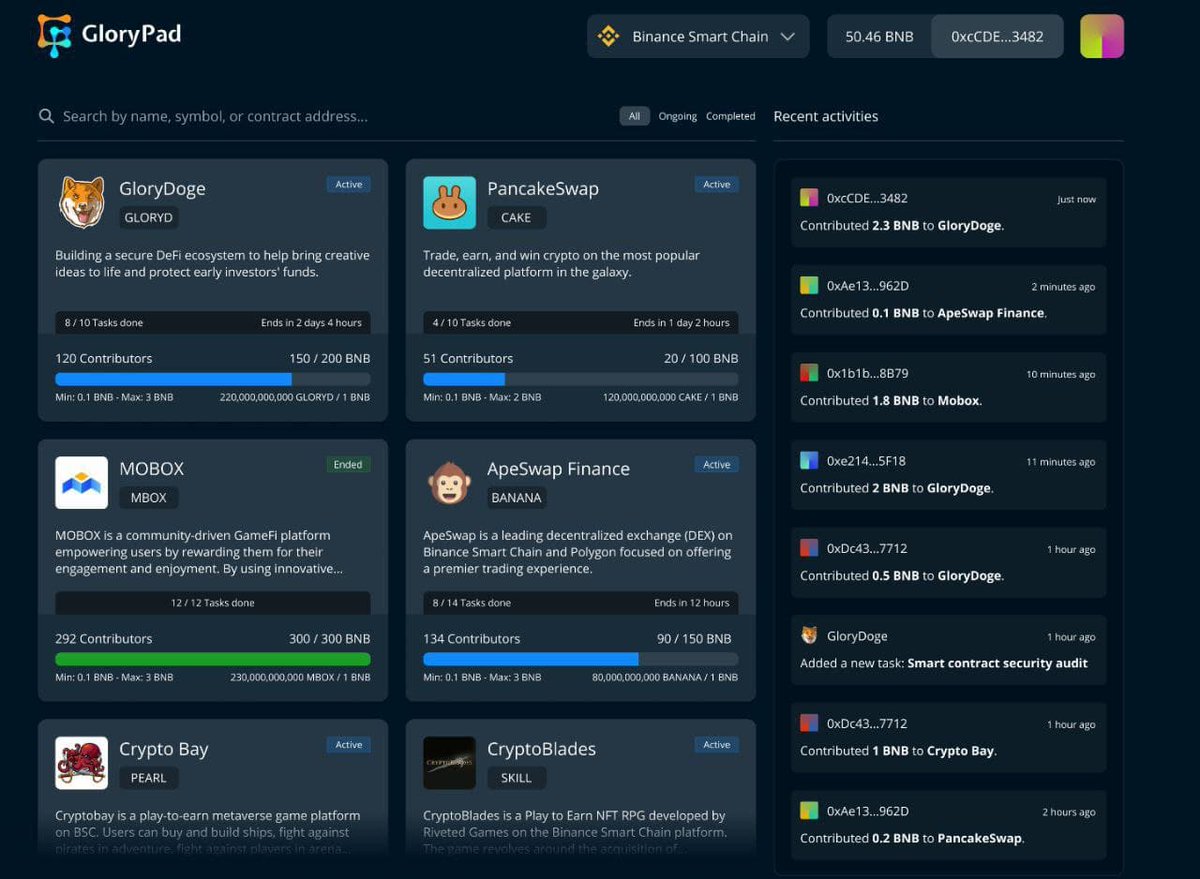
Task: Click the GloryPad logo icon
Action: tap(55, 35)
